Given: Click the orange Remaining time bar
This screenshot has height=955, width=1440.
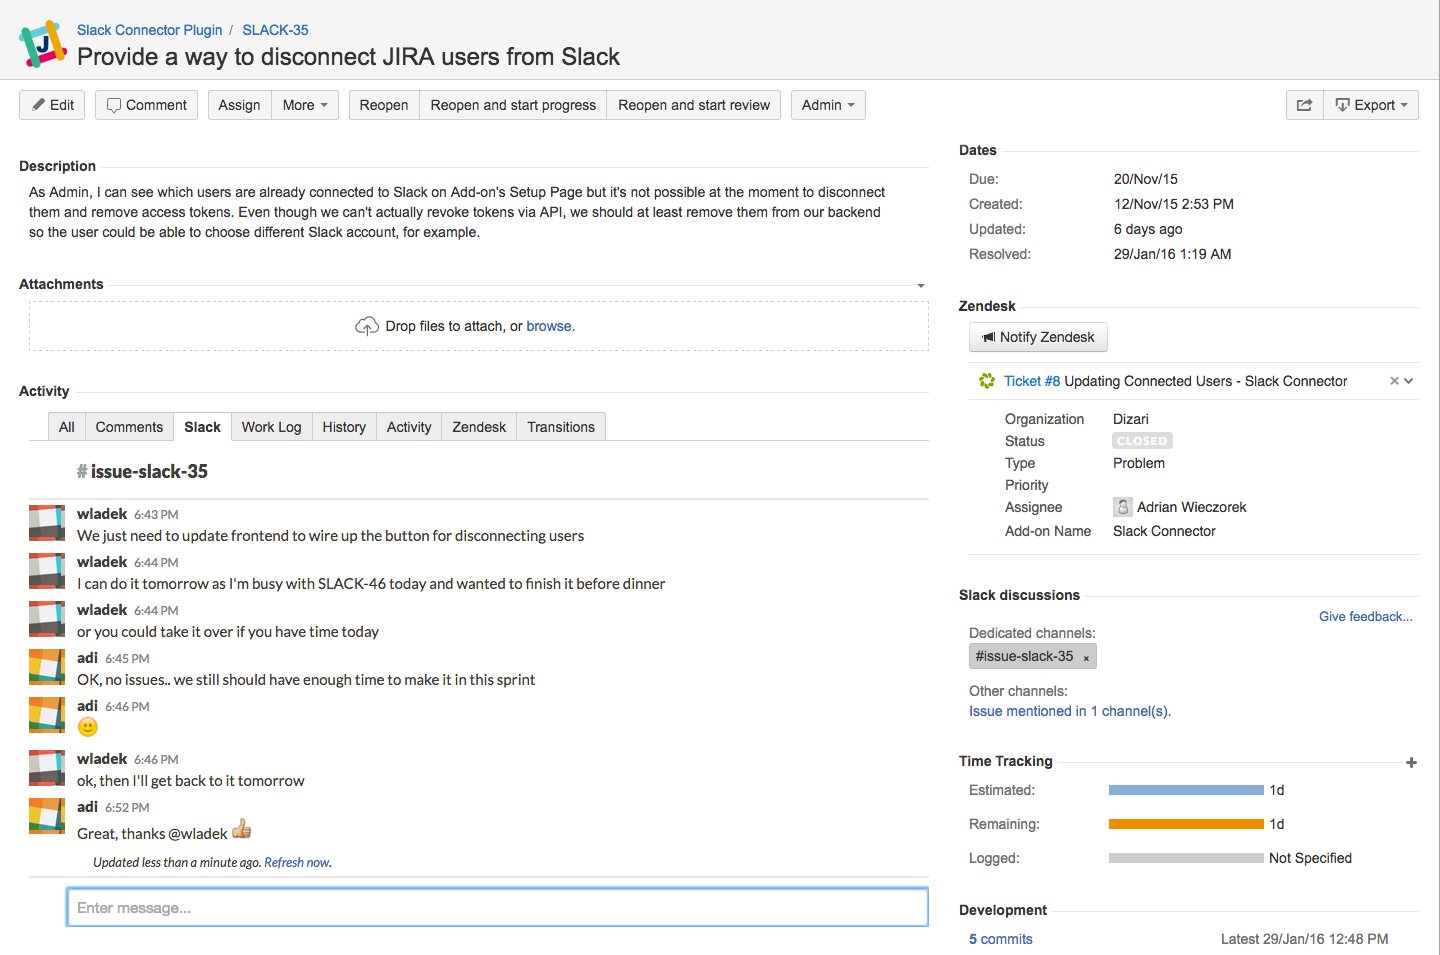Looking at the screenshot, I should pos(1186,824).
